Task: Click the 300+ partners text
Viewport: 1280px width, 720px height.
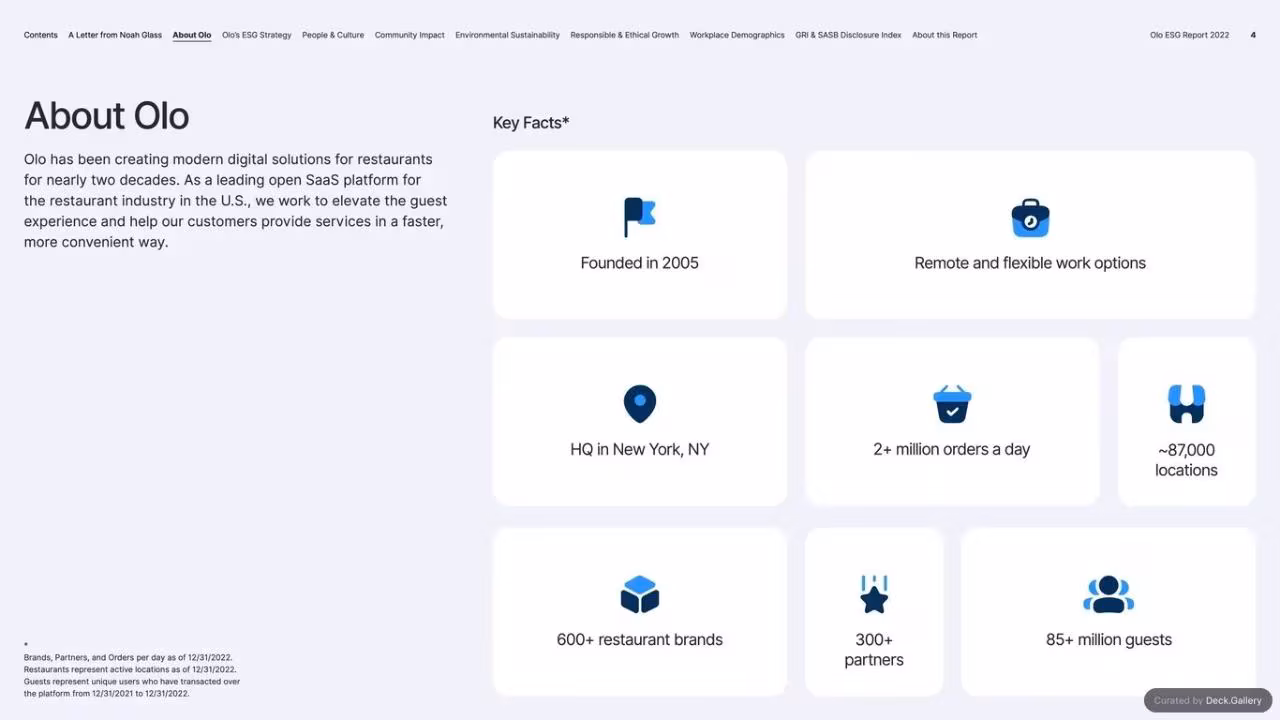Action: click(874, 650)
